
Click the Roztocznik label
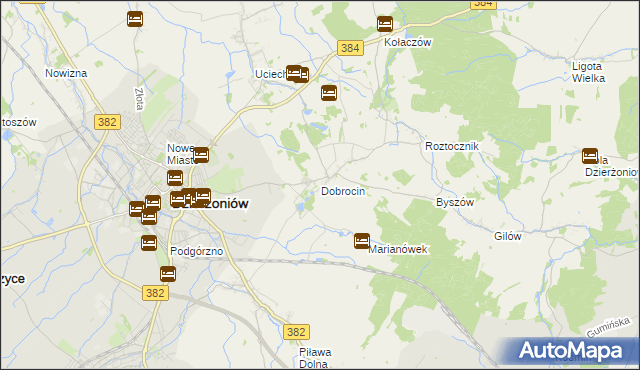452,146
